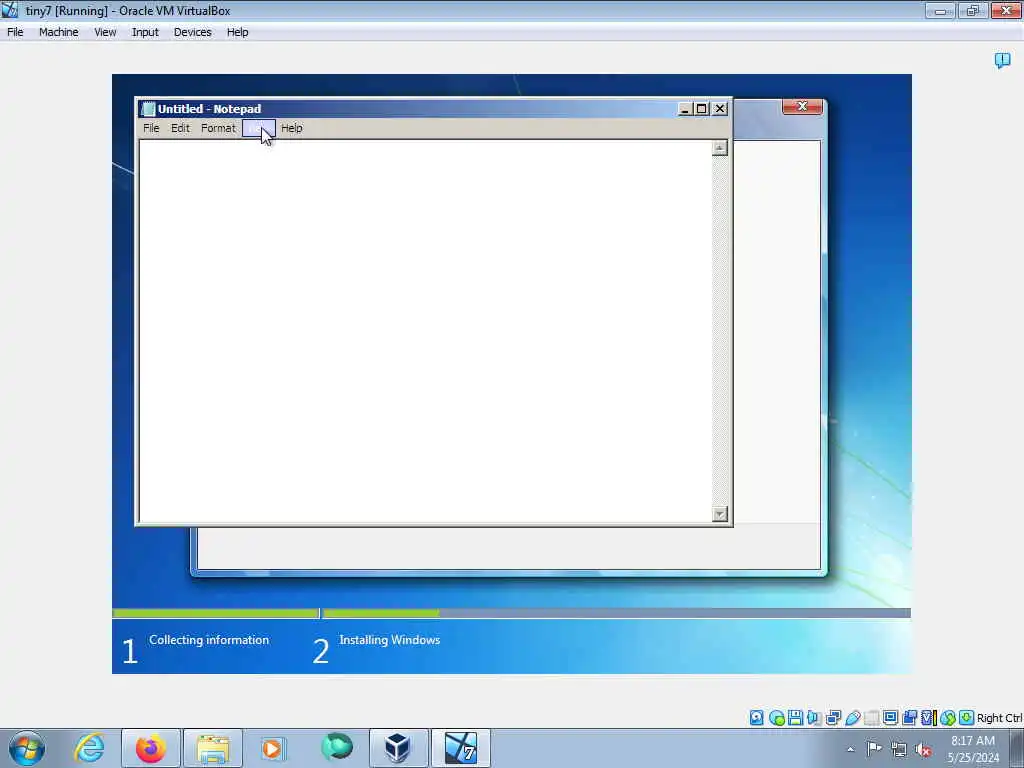
Task: Click the mouse integration indicator in status bar
Action: 948,718
